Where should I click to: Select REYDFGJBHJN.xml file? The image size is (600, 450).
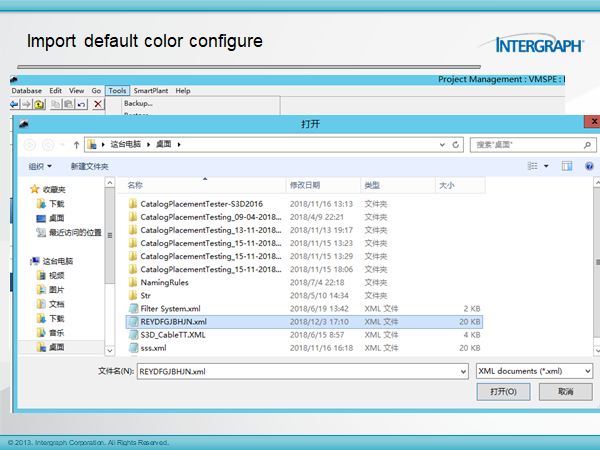coord(304,322)
